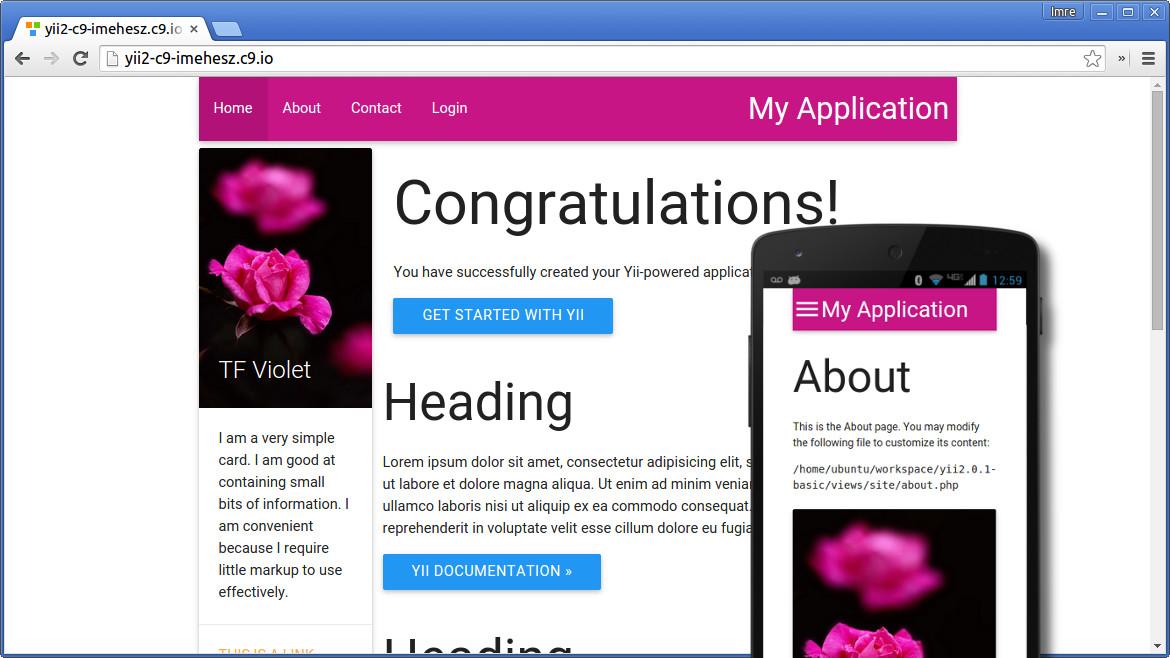
Task: Go to the Home nav item
Action: (x=233, y=108)
